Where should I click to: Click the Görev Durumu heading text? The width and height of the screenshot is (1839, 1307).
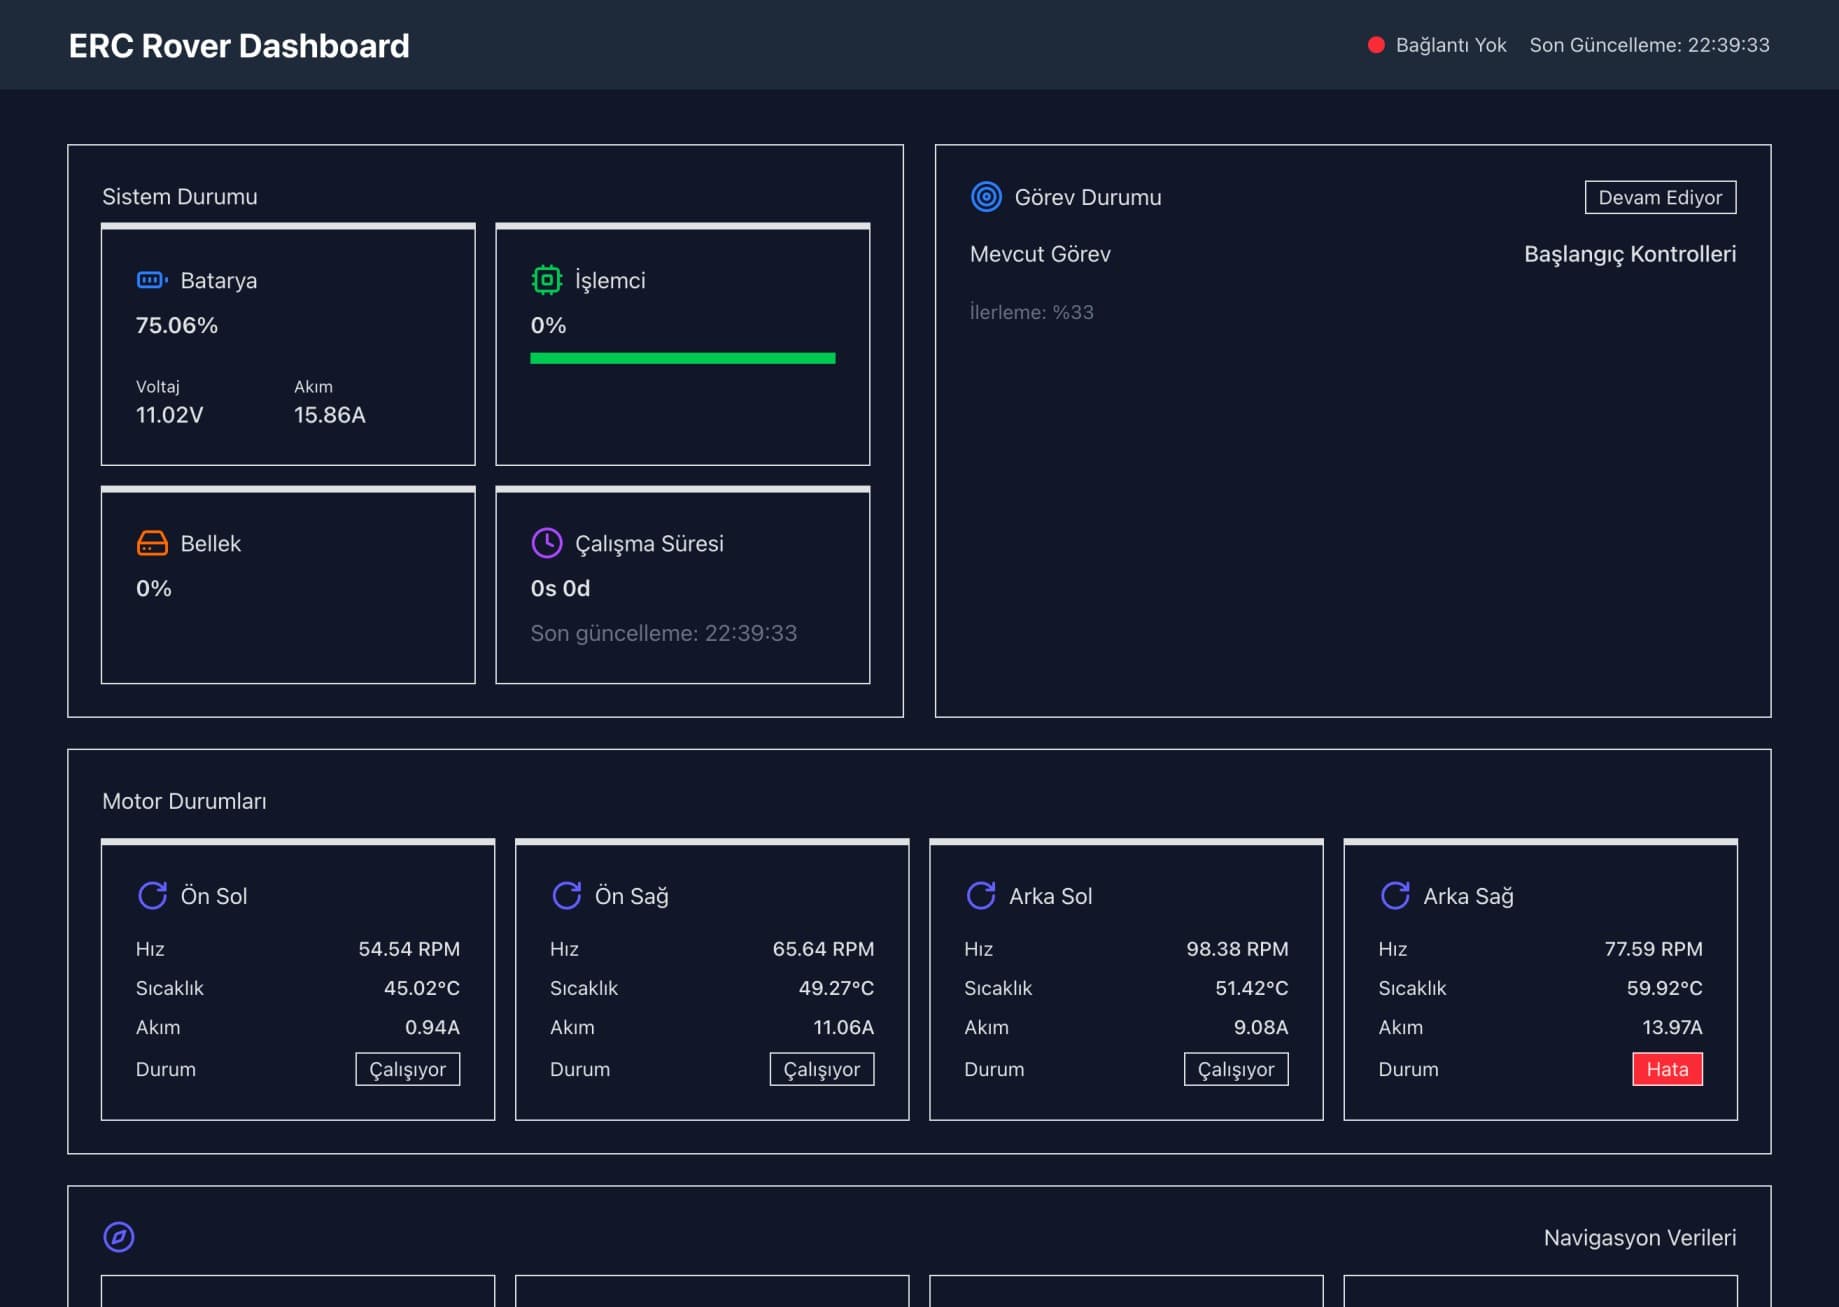(x=1088, y=197)
